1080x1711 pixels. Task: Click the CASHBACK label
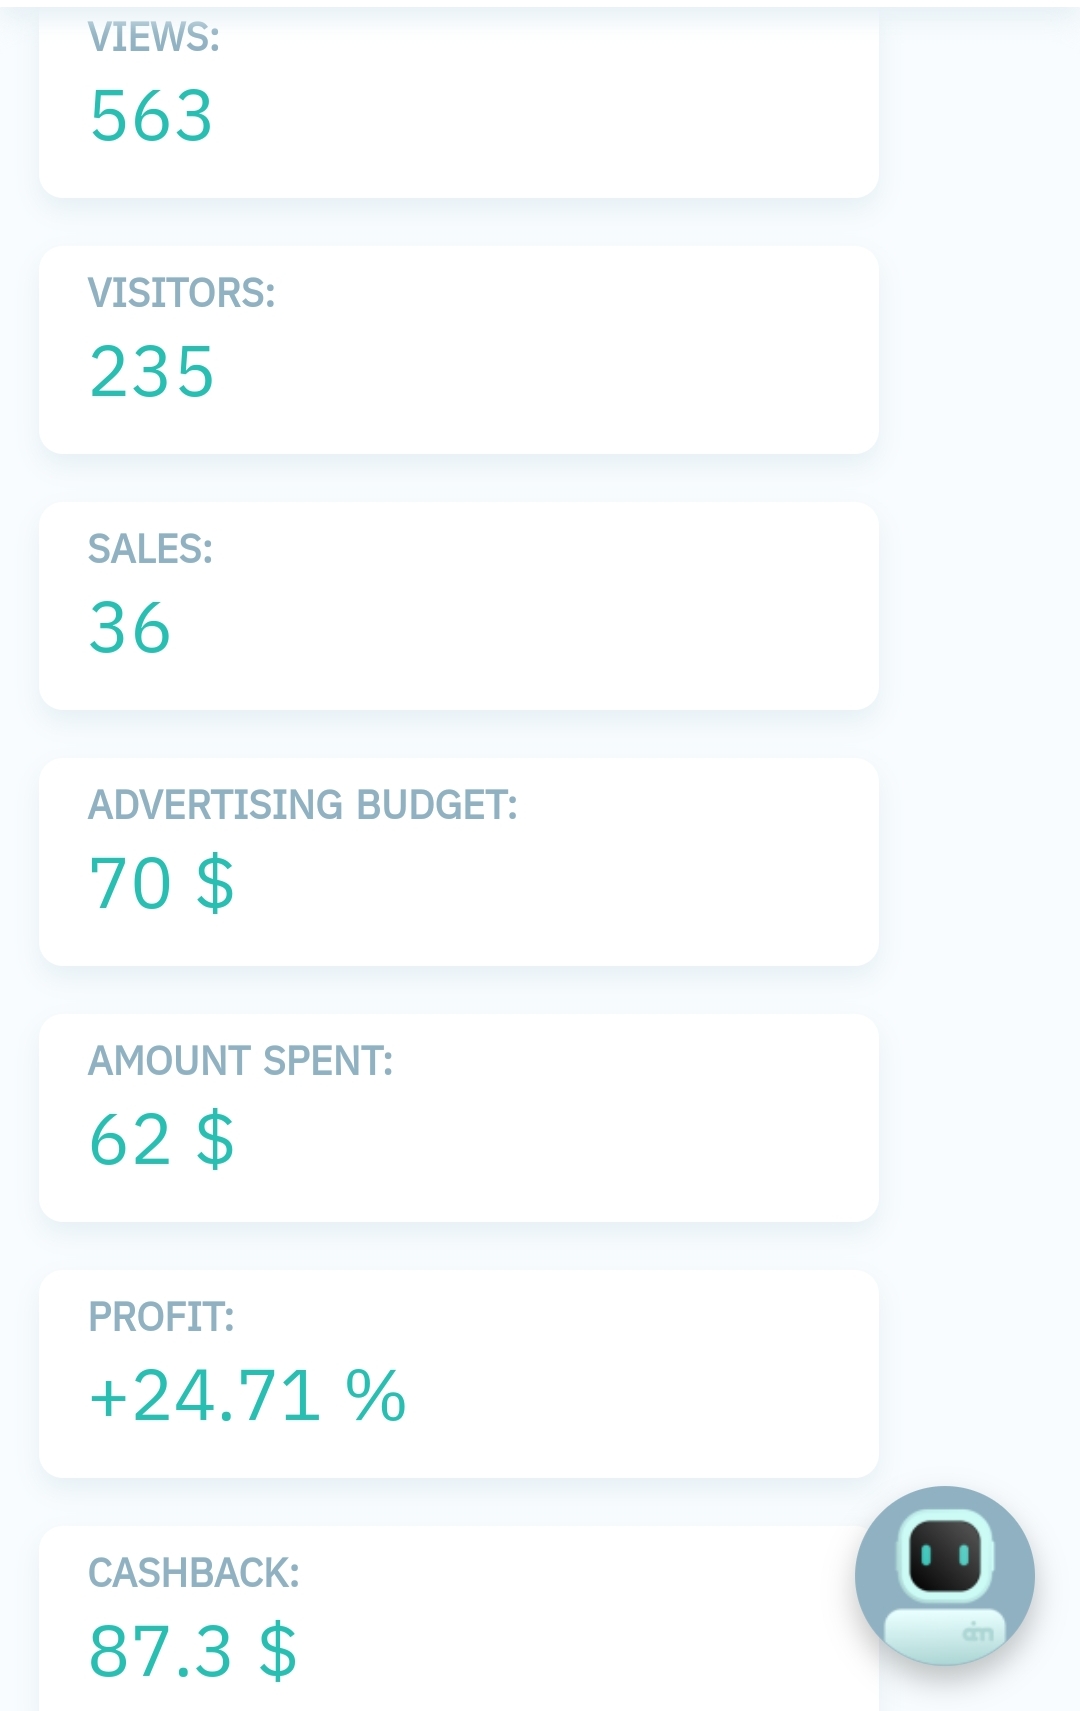point(193,1573)
